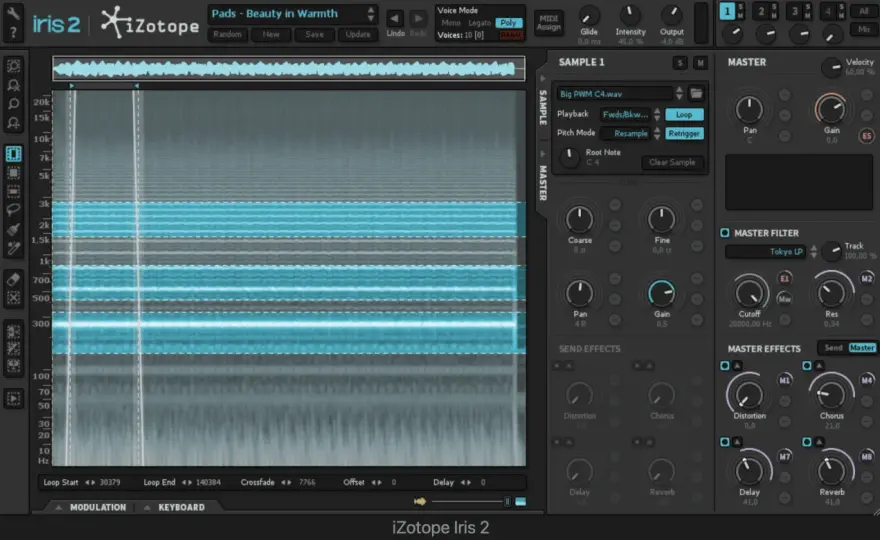Click the E1 envelope badge near Cutoff
This screenshot has height=540, width=880.
[x=785, y=278]
